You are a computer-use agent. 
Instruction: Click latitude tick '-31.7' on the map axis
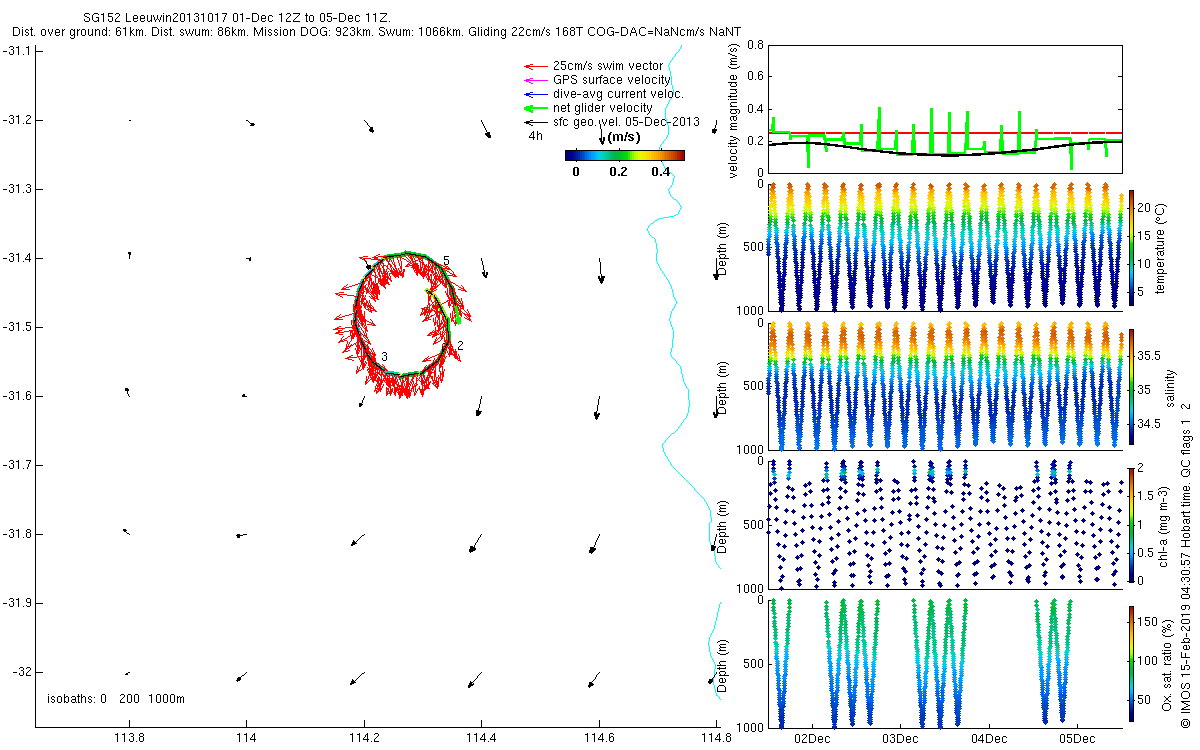point(18,465)
